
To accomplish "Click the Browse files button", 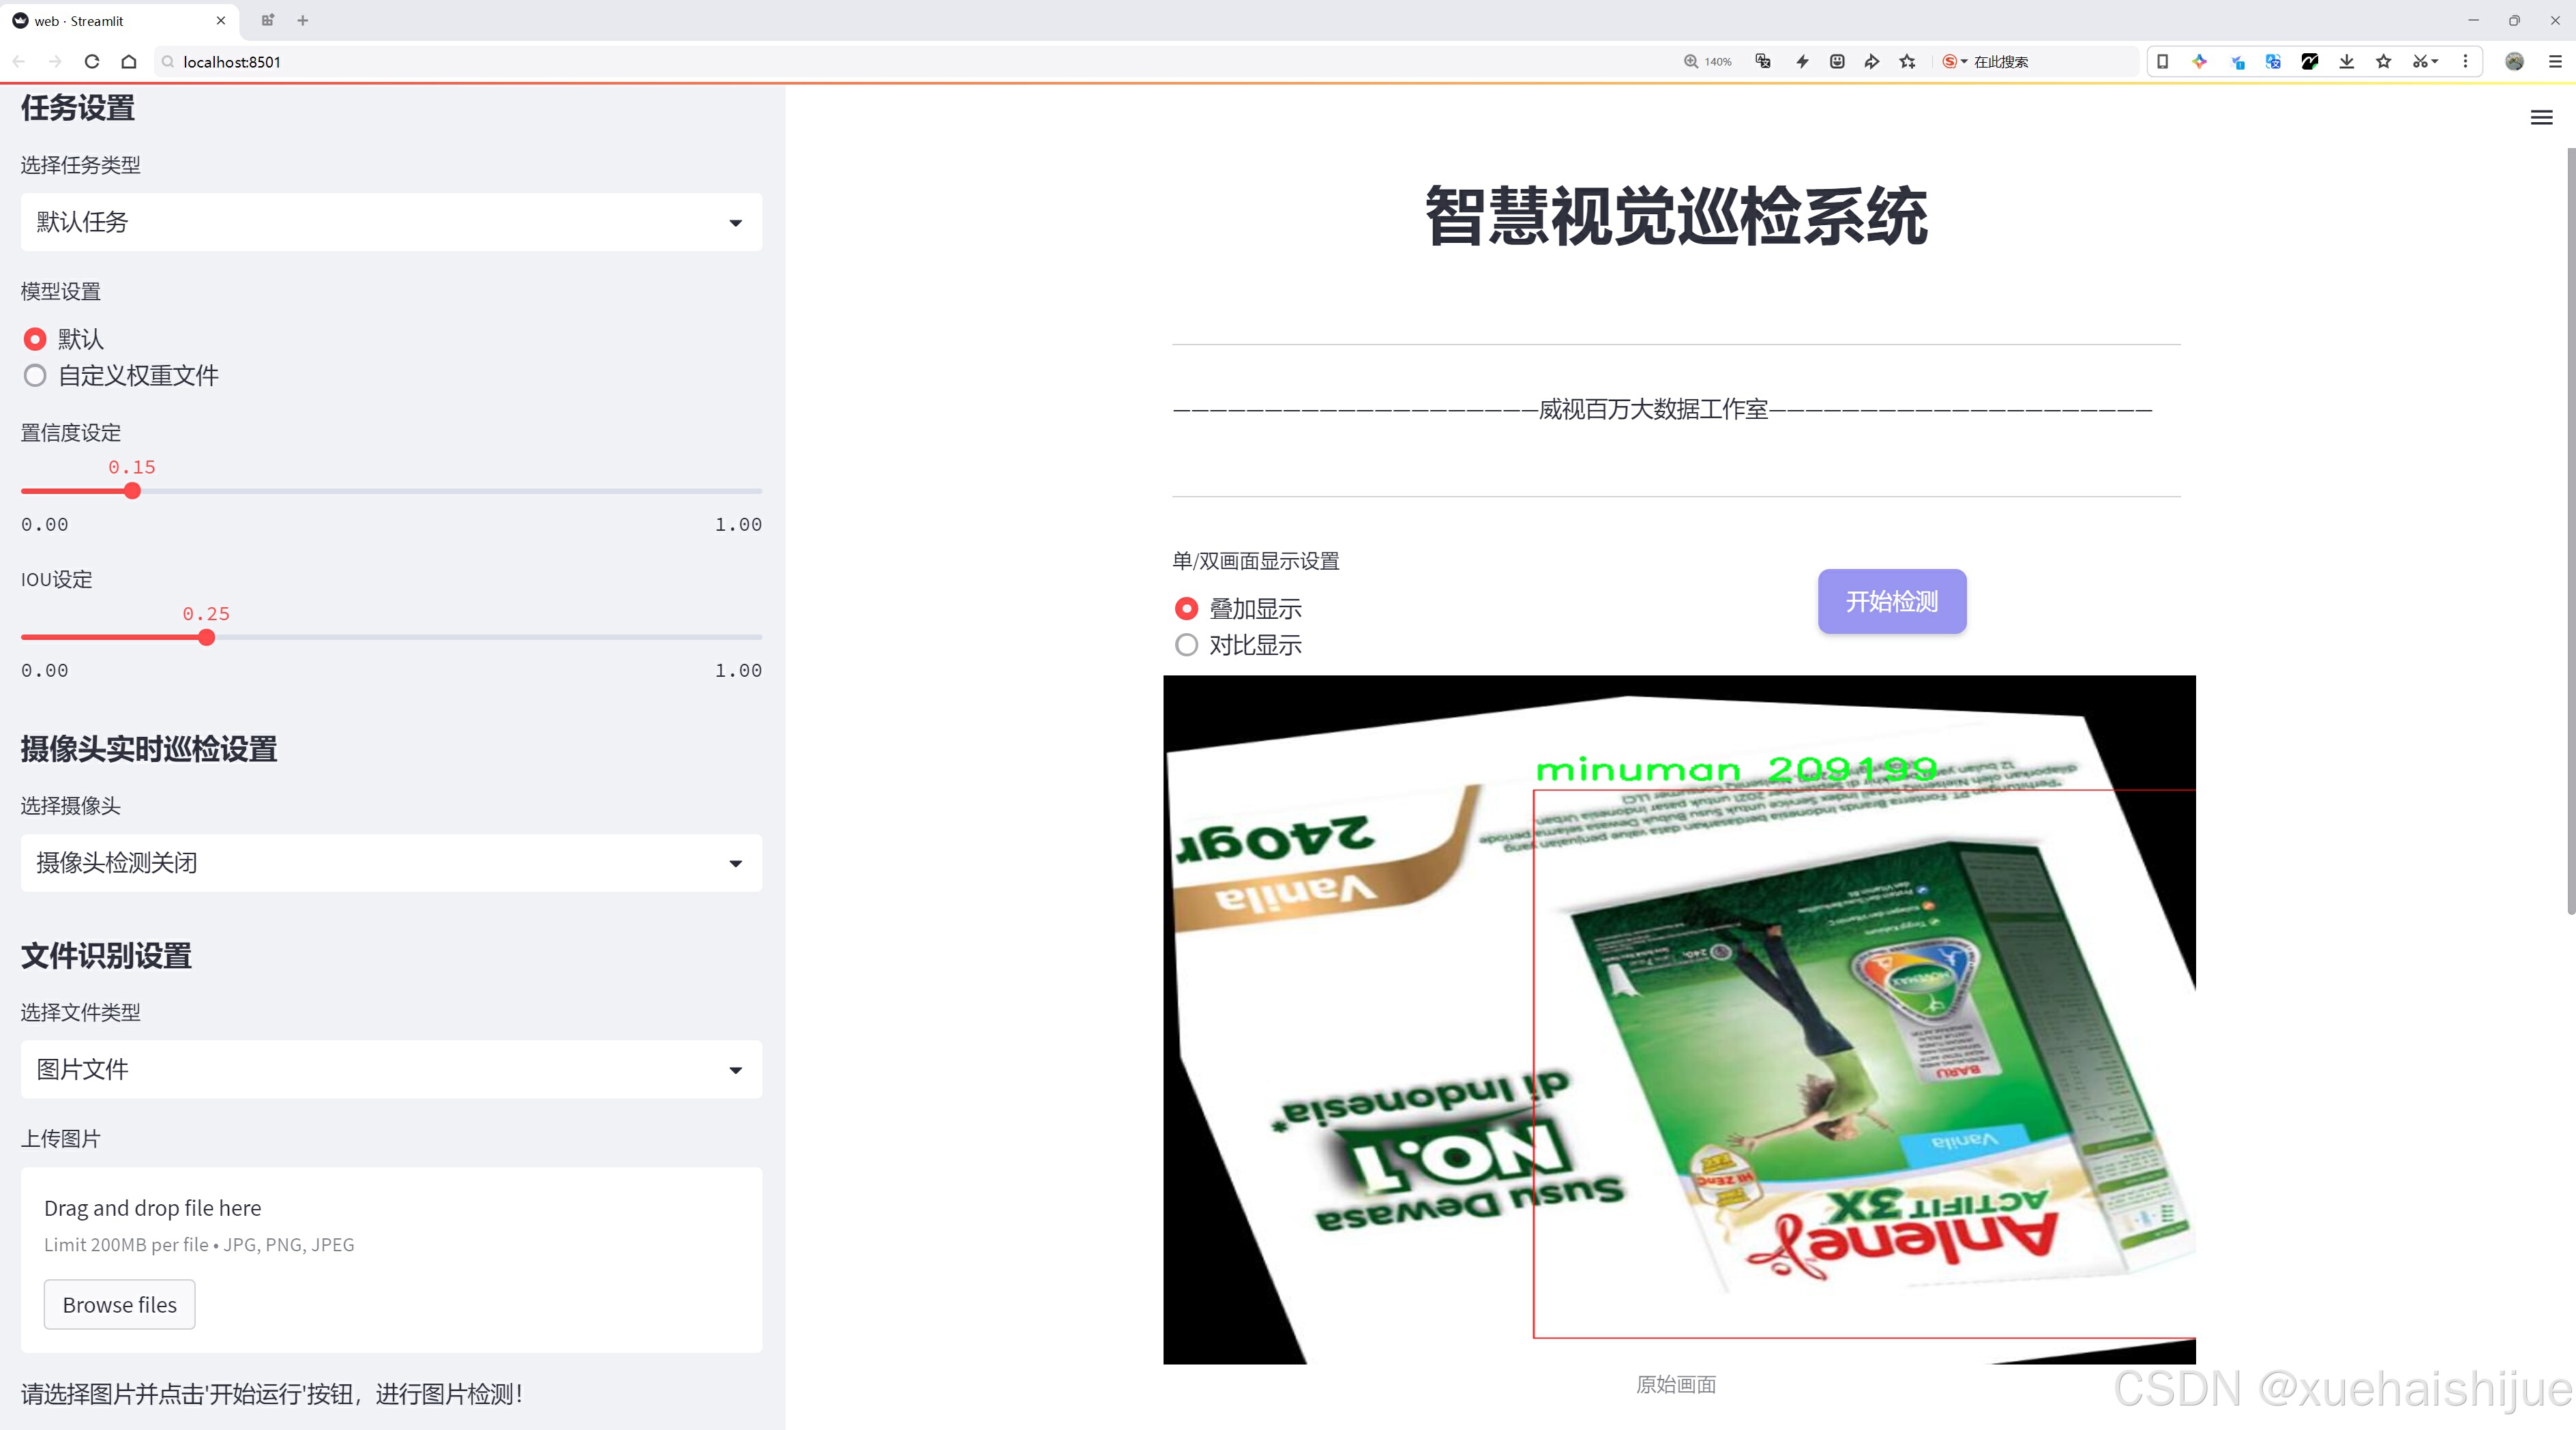I will [x=119, y=1304].
